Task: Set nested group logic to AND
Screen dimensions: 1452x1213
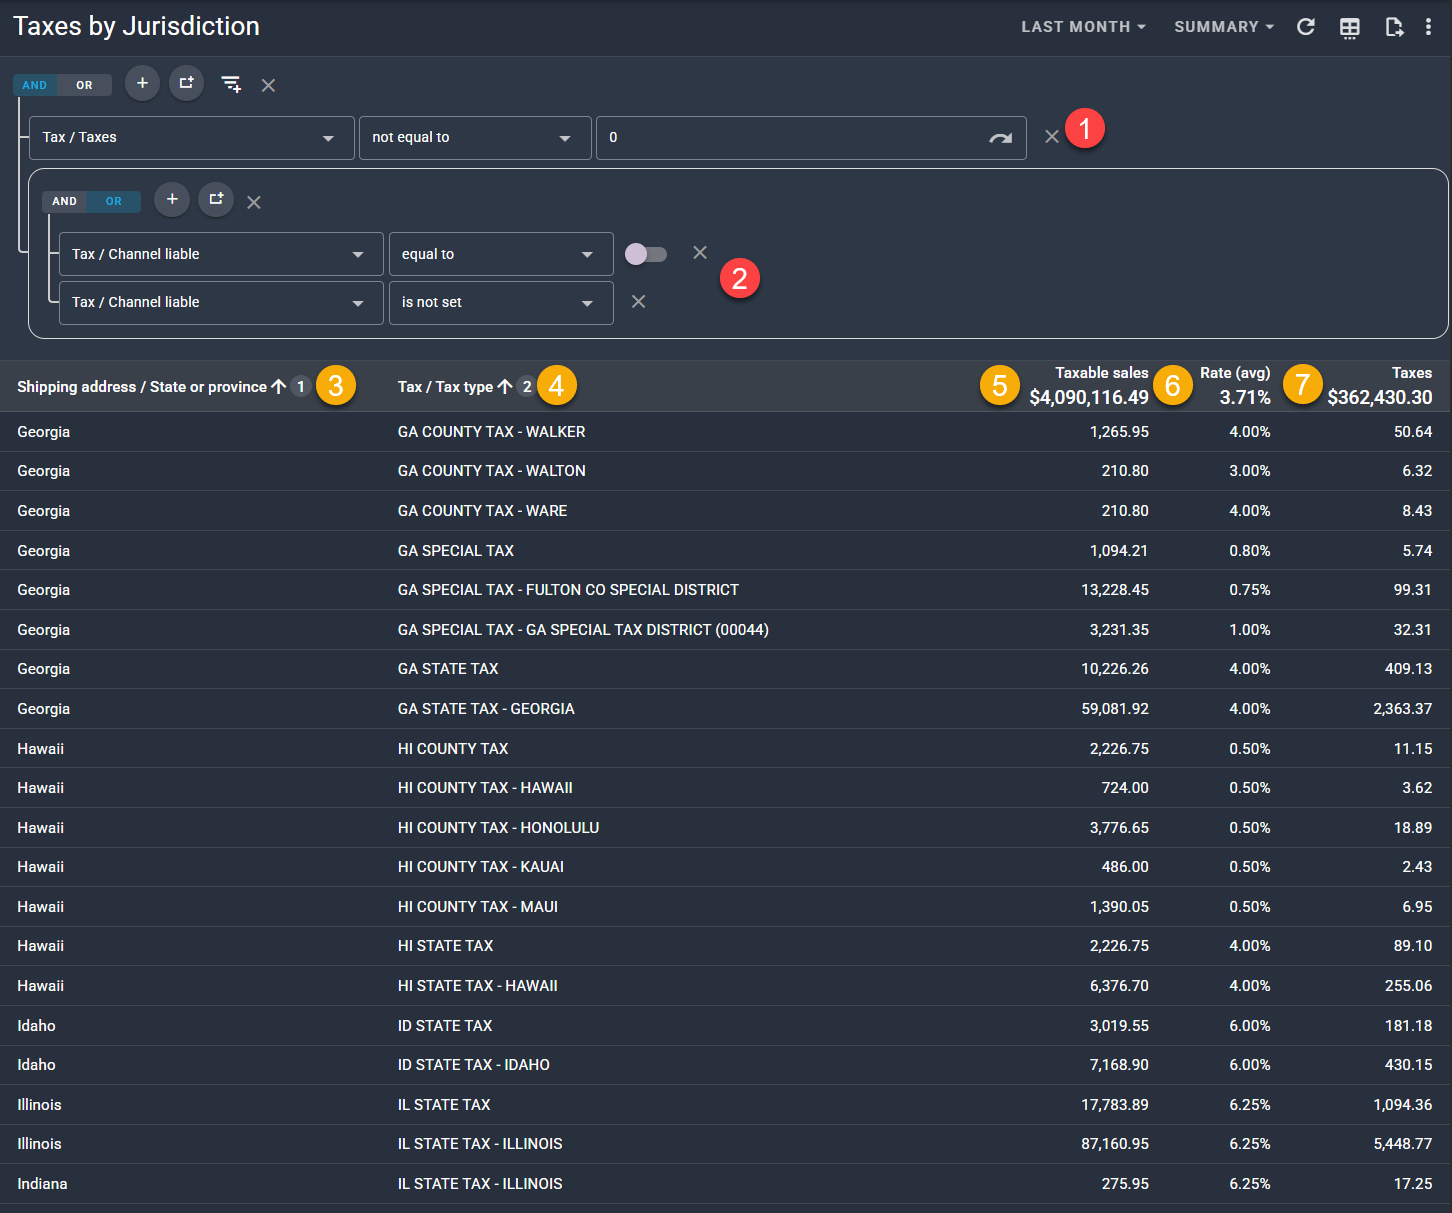Action: [64, 201]
